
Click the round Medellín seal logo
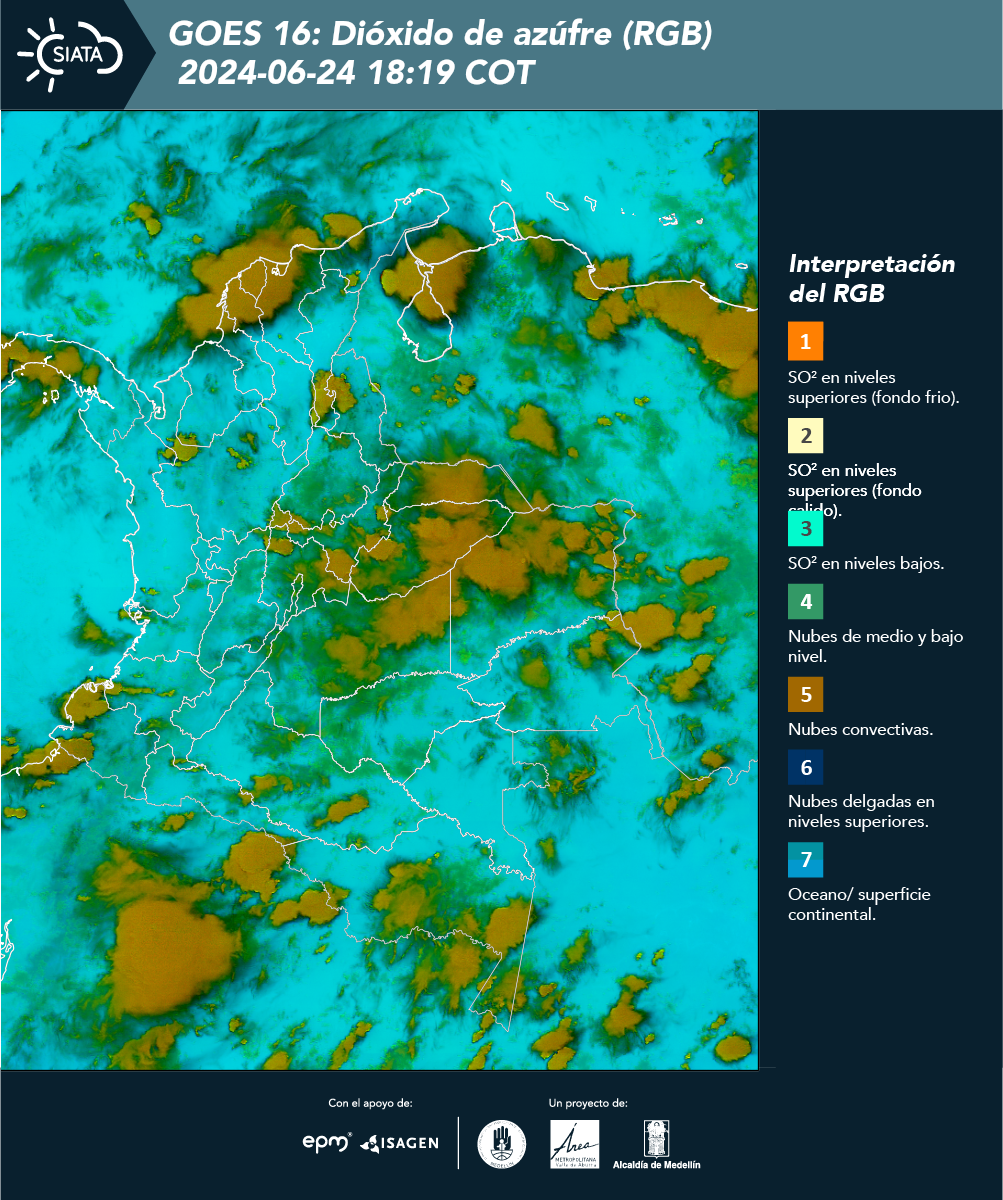pos(501,1144)
